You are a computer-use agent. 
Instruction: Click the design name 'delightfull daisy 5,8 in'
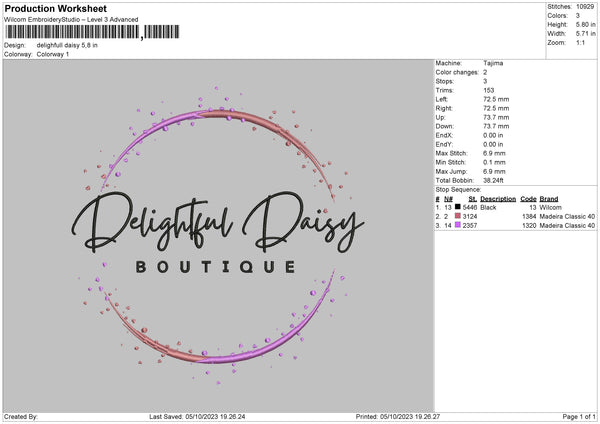67,45
